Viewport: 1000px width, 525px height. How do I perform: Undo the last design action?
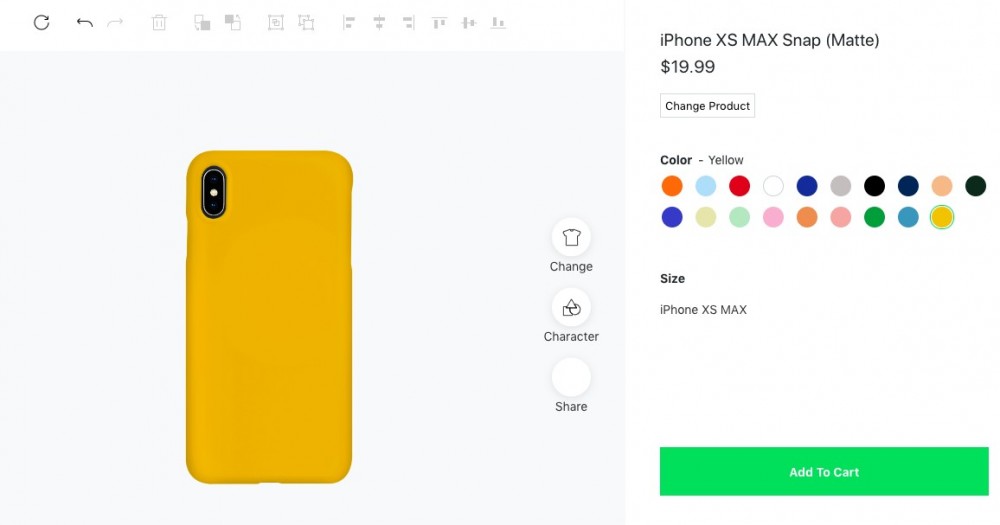84,22
